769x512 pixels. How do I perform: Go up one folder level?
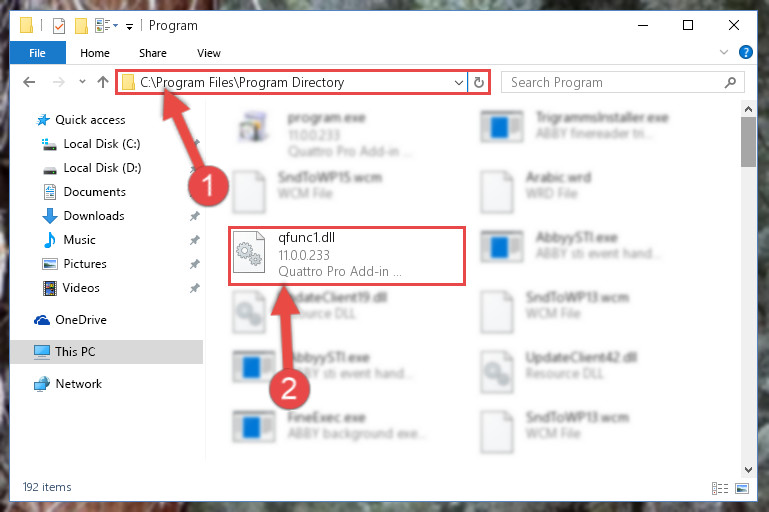point(103,82)
